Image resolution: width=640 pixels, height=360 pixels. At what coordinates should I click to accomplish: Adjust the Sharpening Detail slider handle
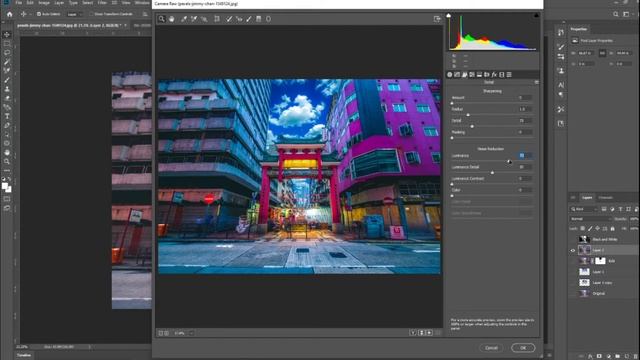tap(472, 126)
